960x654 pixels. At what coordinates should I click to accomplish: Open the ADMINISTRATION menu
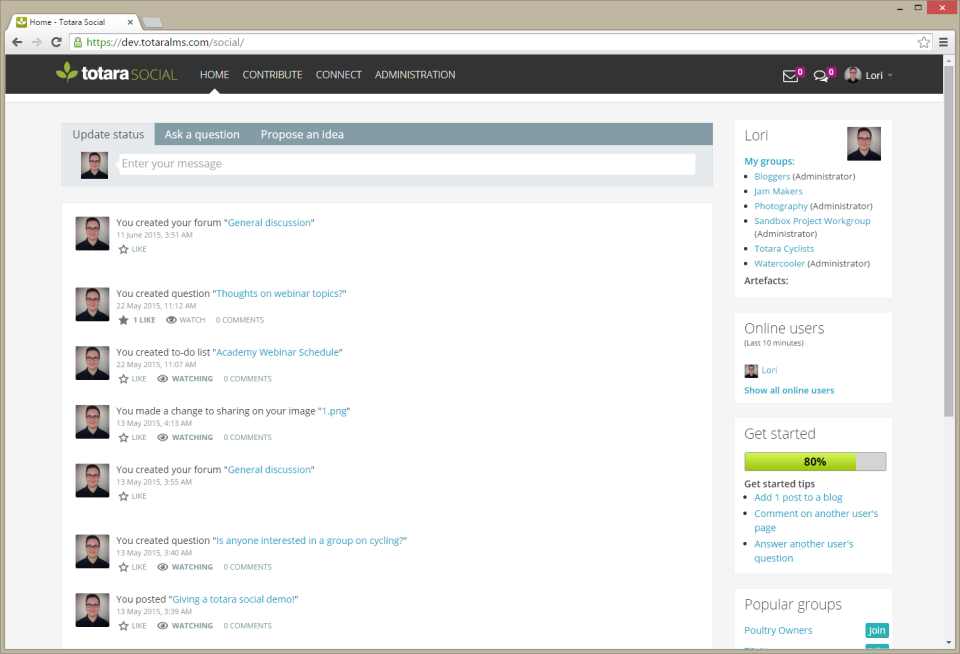pyautogui.click(x=415, y=75)
